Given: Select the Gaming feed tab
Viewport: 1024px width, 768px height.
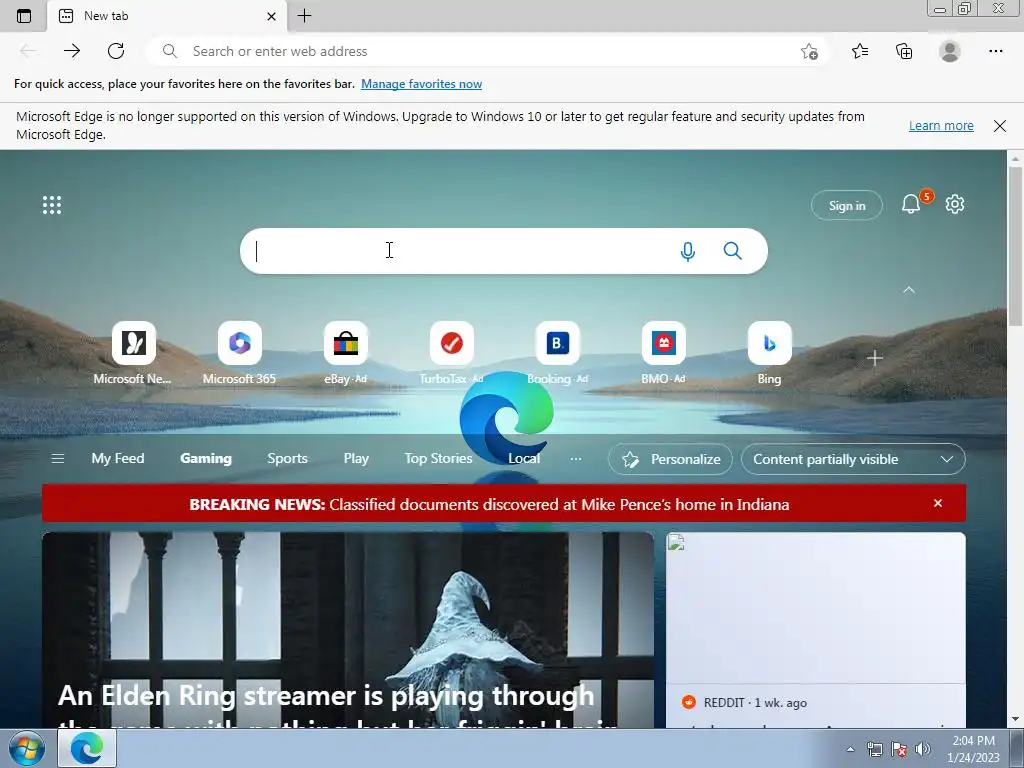Looking at the screenshot, I should pos(206,458).
